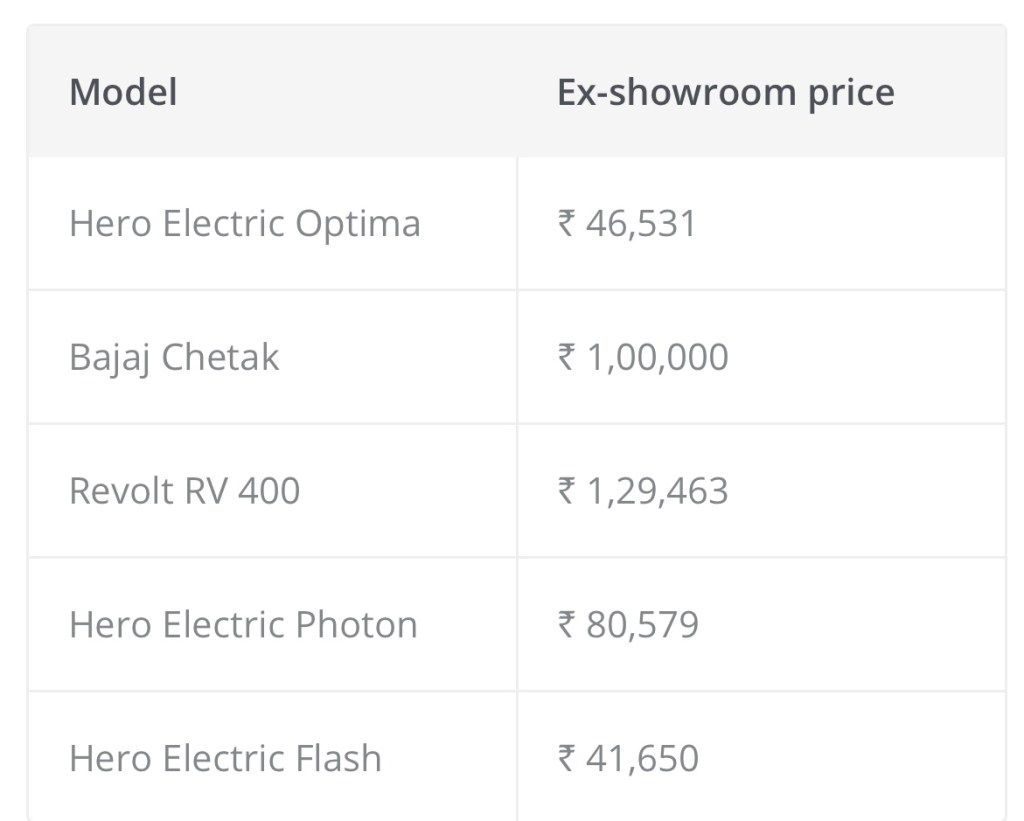Click the ₹ 46,531 price
Image resolution: width=1024 pixels, height=821 pixels.
[627, 223]
